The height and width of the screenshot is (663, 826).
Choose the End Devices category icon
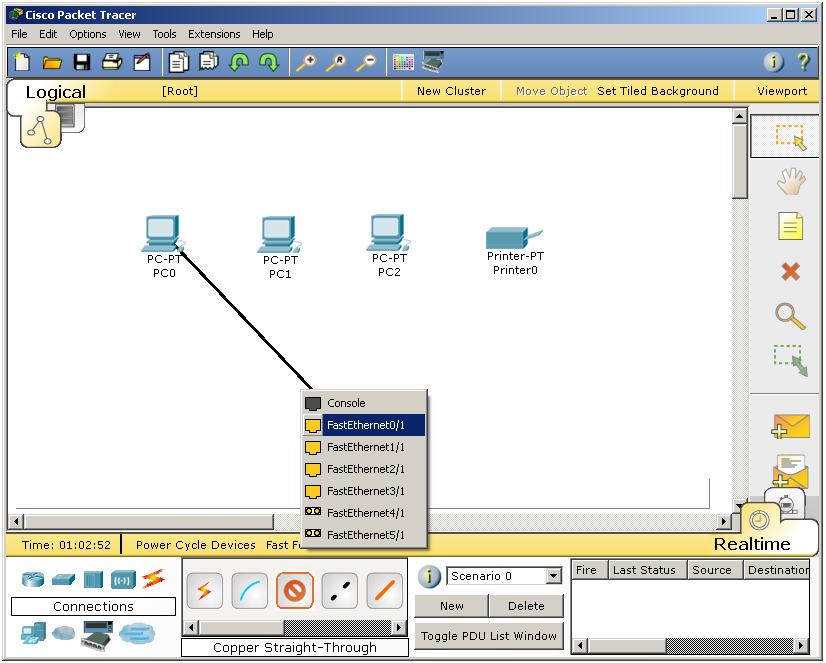[x=33, y=634]
